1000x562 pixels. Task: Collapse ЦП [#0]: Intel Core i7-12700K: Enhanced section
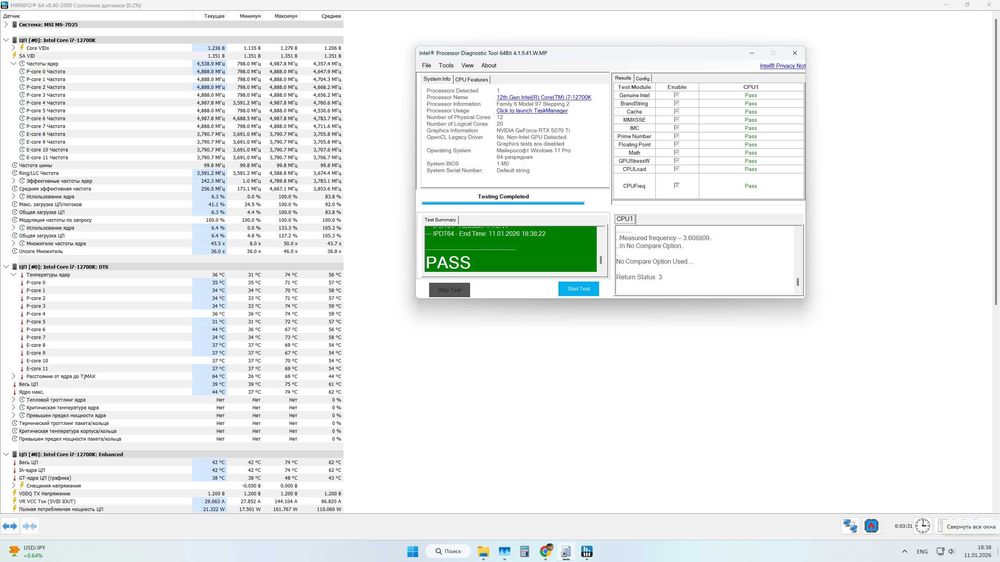6,454
